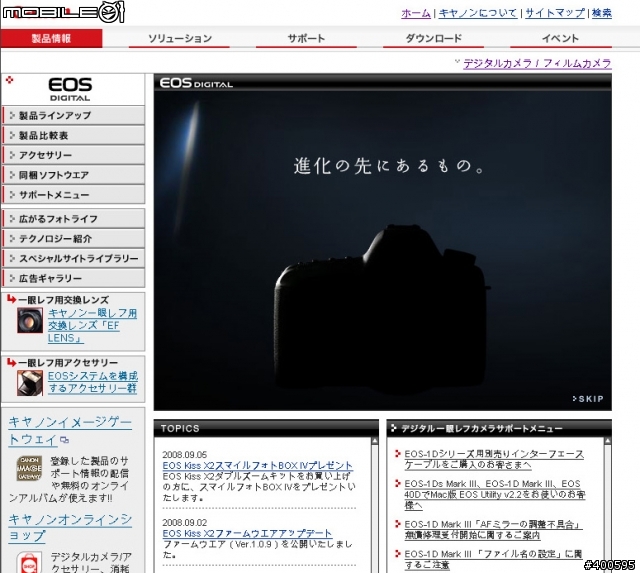
Task: Open EOS-1D Mark III AFミラー notice link
Action: pos(493,530)
